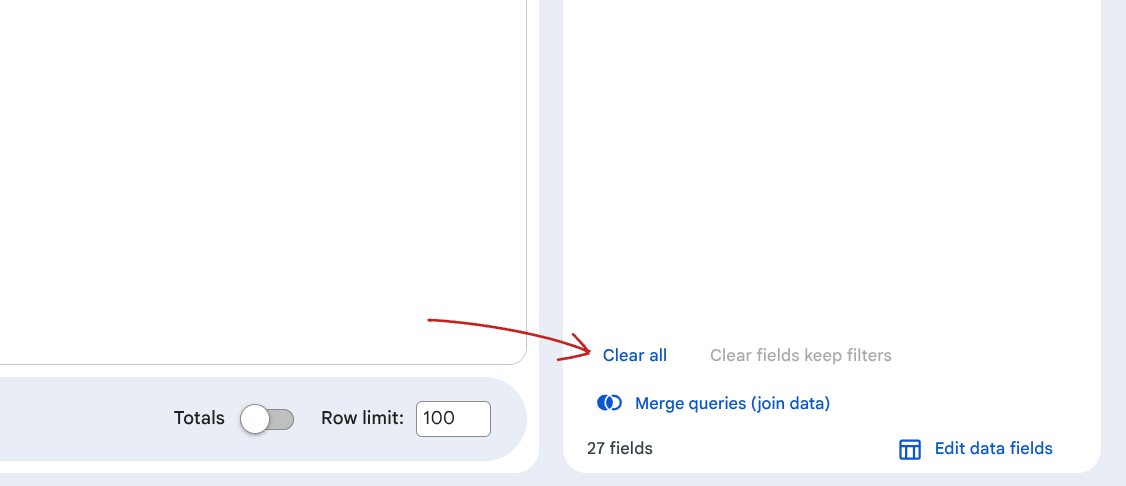
Task: Open the Edit data fields link
Action: pyautogui.click(x=993, y=448)
